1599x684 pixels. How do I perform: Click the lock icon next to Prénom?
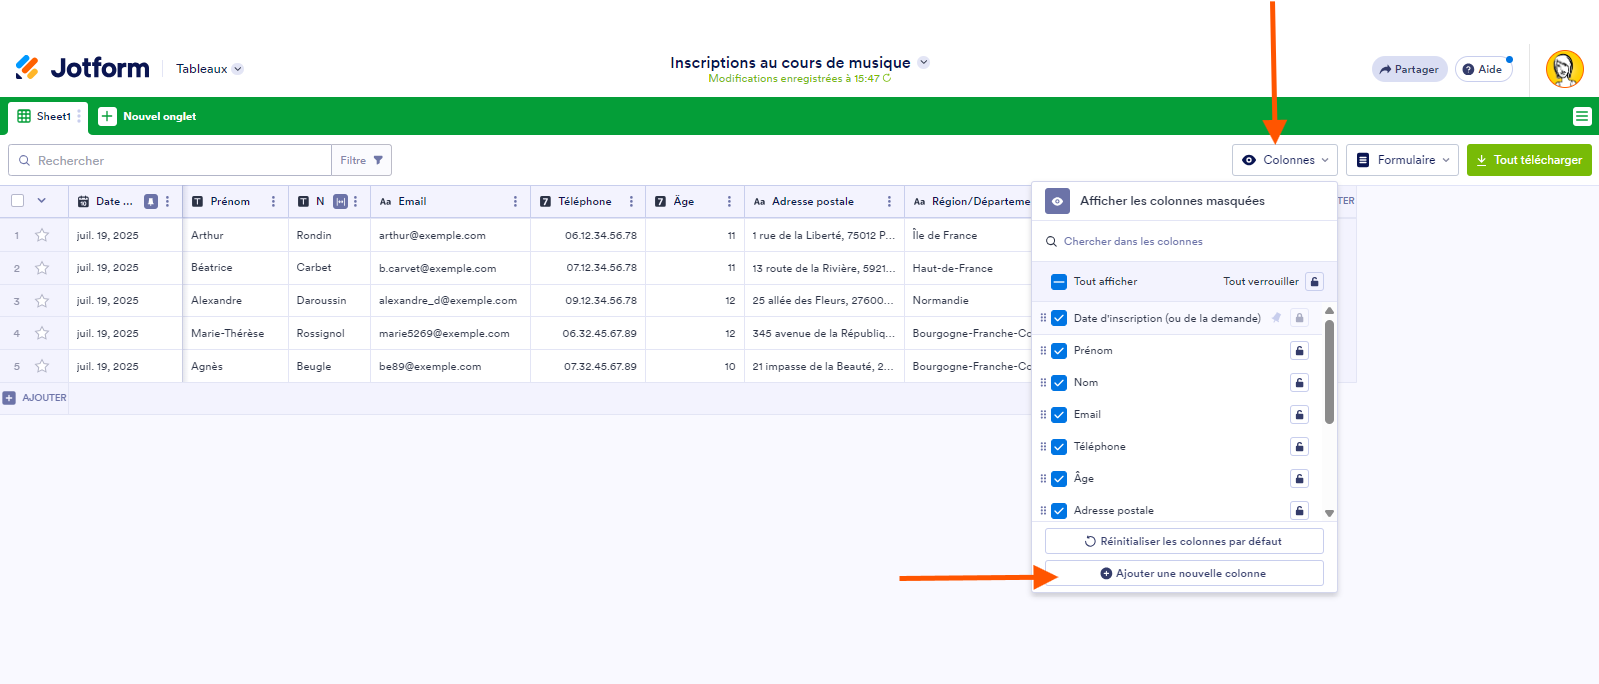[x=1299, y=351]
